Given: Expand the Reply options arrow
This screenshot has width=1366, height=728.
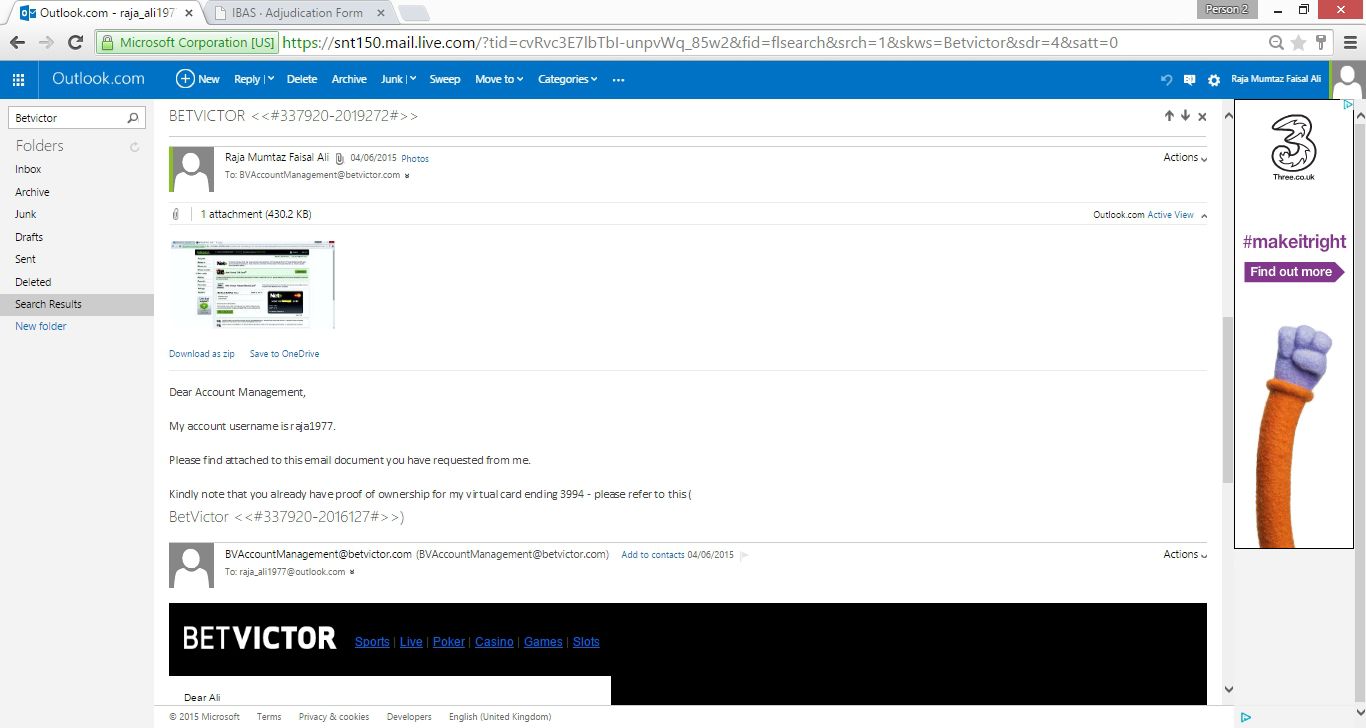Looking at the screenshot, I should pyautogui.click(x=270, y=79).
